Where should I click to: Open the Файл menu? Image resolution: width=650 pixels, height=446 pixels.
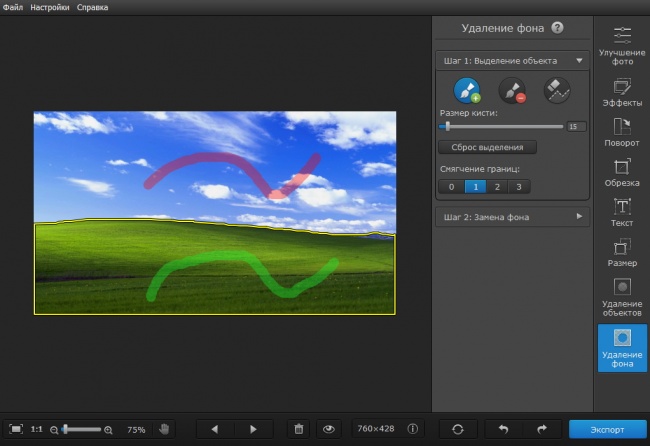pos(13,7)
